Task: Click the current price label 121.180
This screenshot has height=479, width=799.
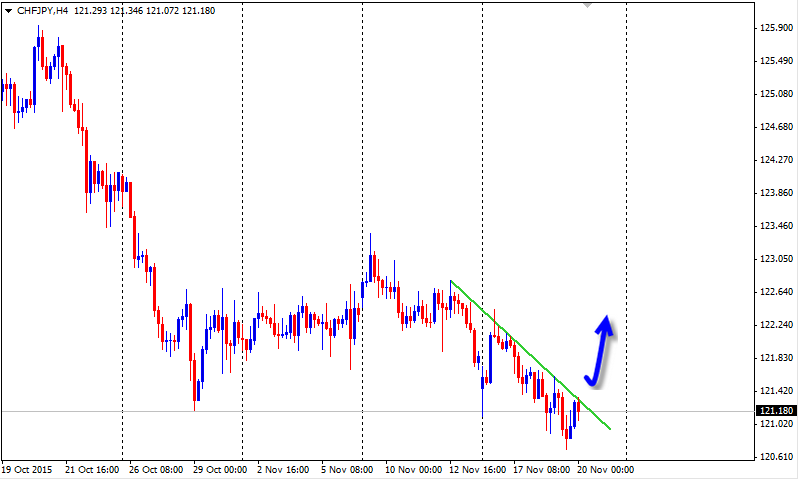Action: (x=776, y=411)
